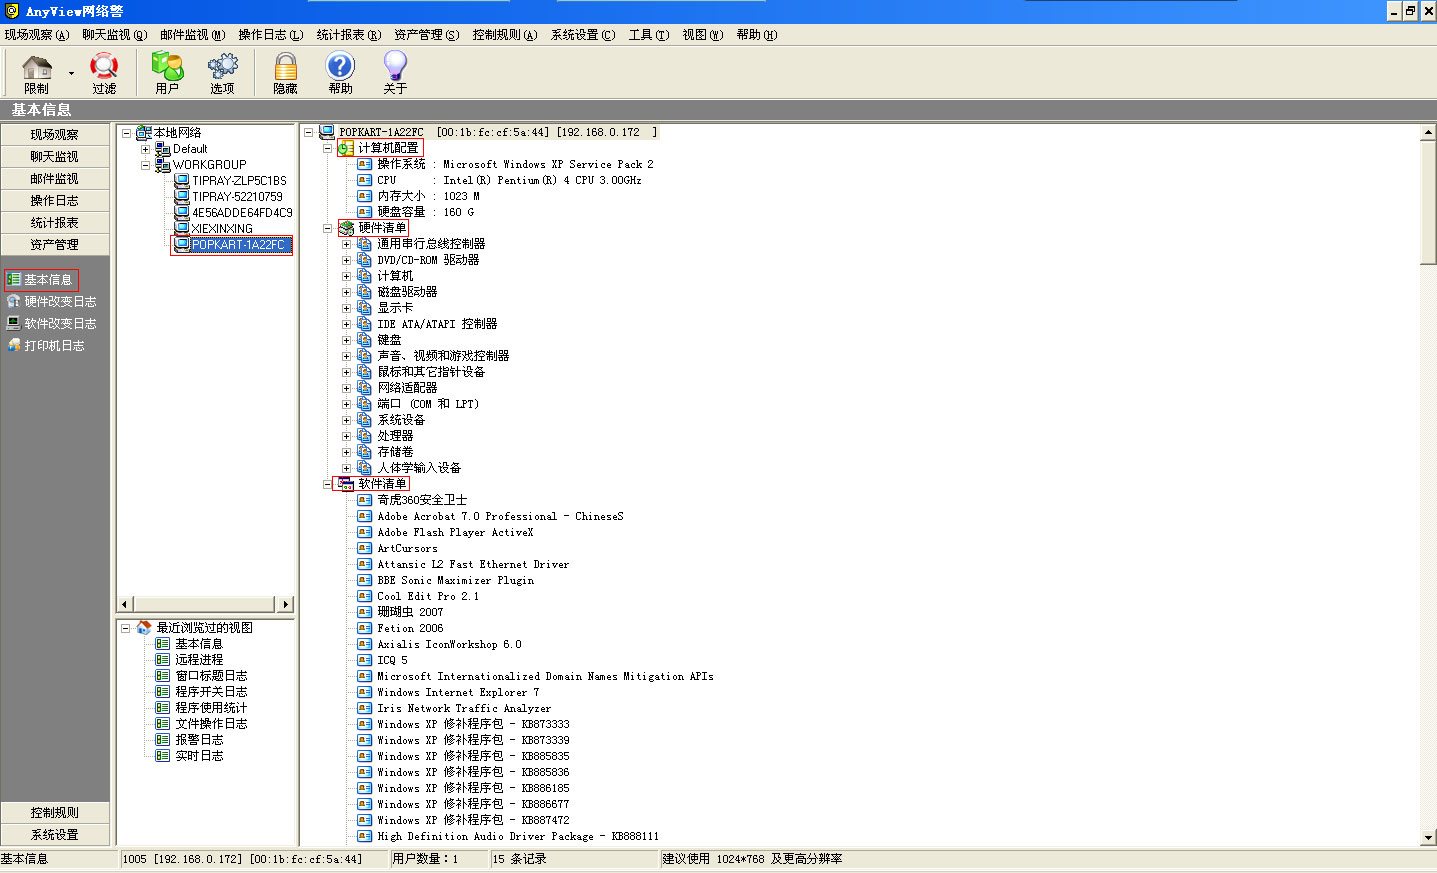Click up arrow of main vertical scrollbar
This screenshot has height=873, width=1437.
click(x=1428, y=133)
